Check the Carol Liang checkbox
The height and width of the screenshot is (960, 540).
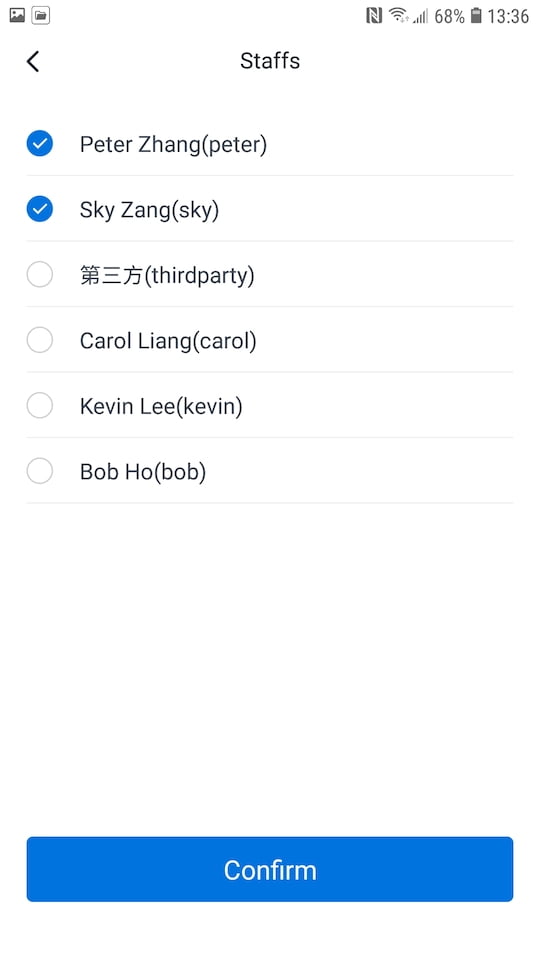pyautogui.click(x=40, y=340)
